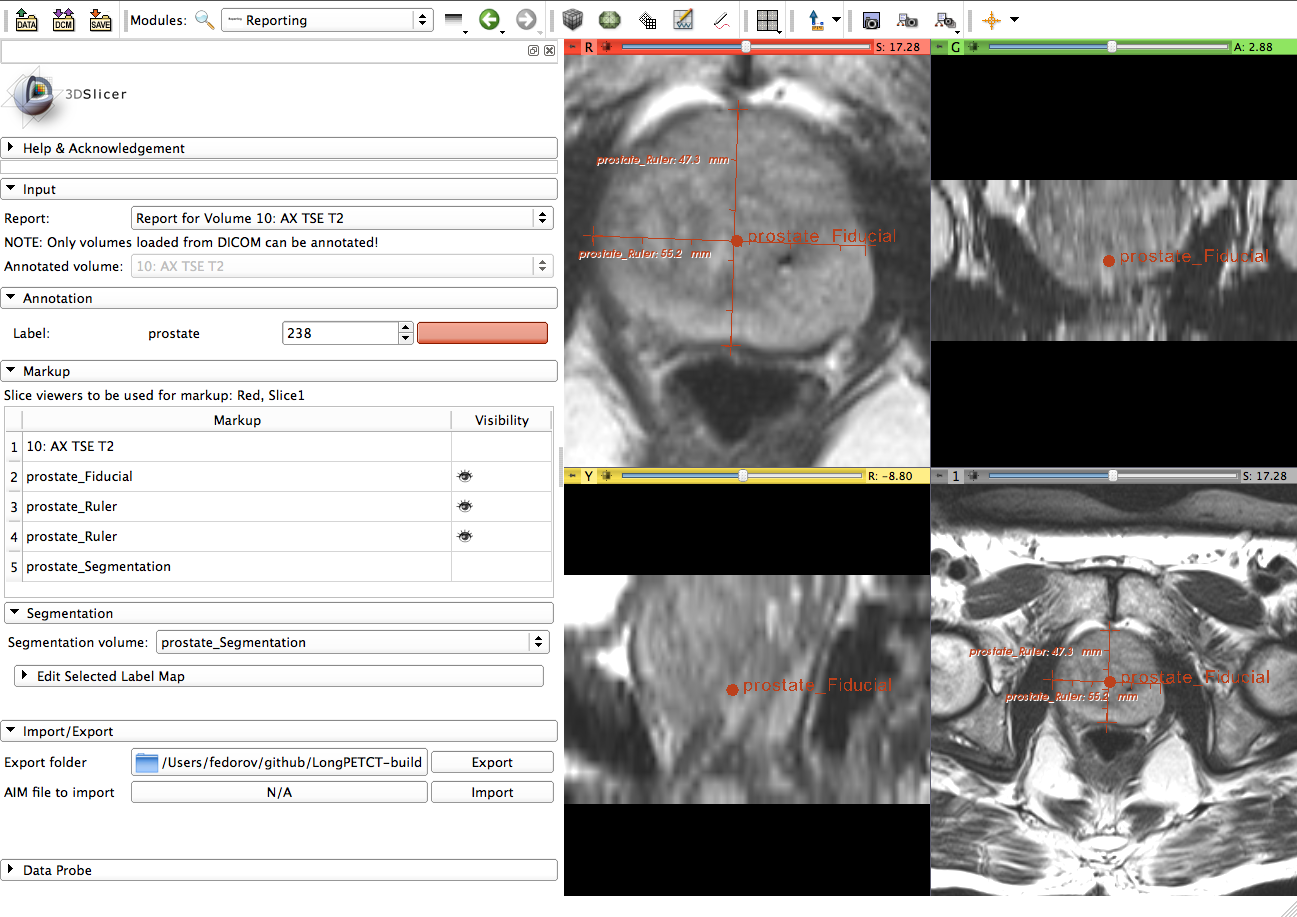Click the salmon label color swatch
This screenshot has width=1297, height=917.
pos(482,333)
